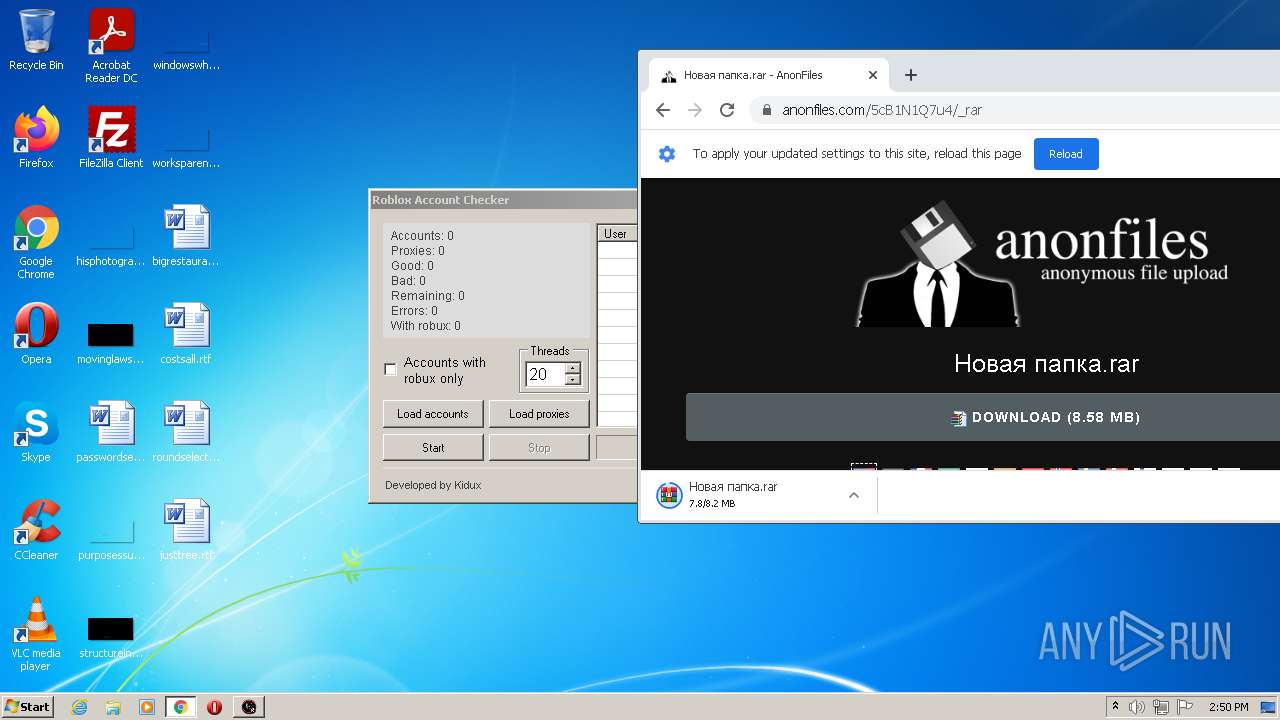This screenshot has height=720, width=1280.
Task: Open CCleaner desktop shortcut
Action: (x=36, y=530)
